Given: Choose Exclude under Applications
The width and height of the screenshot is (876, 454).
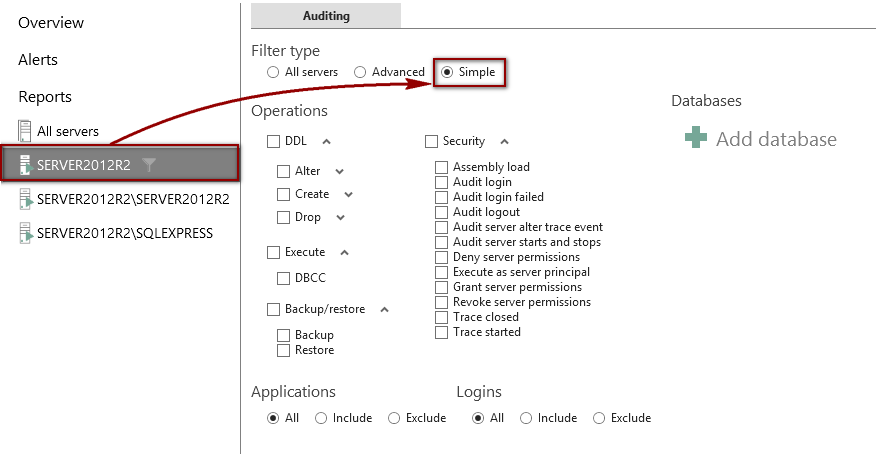Looking at the screenshot, I should [x=394, y=418].
